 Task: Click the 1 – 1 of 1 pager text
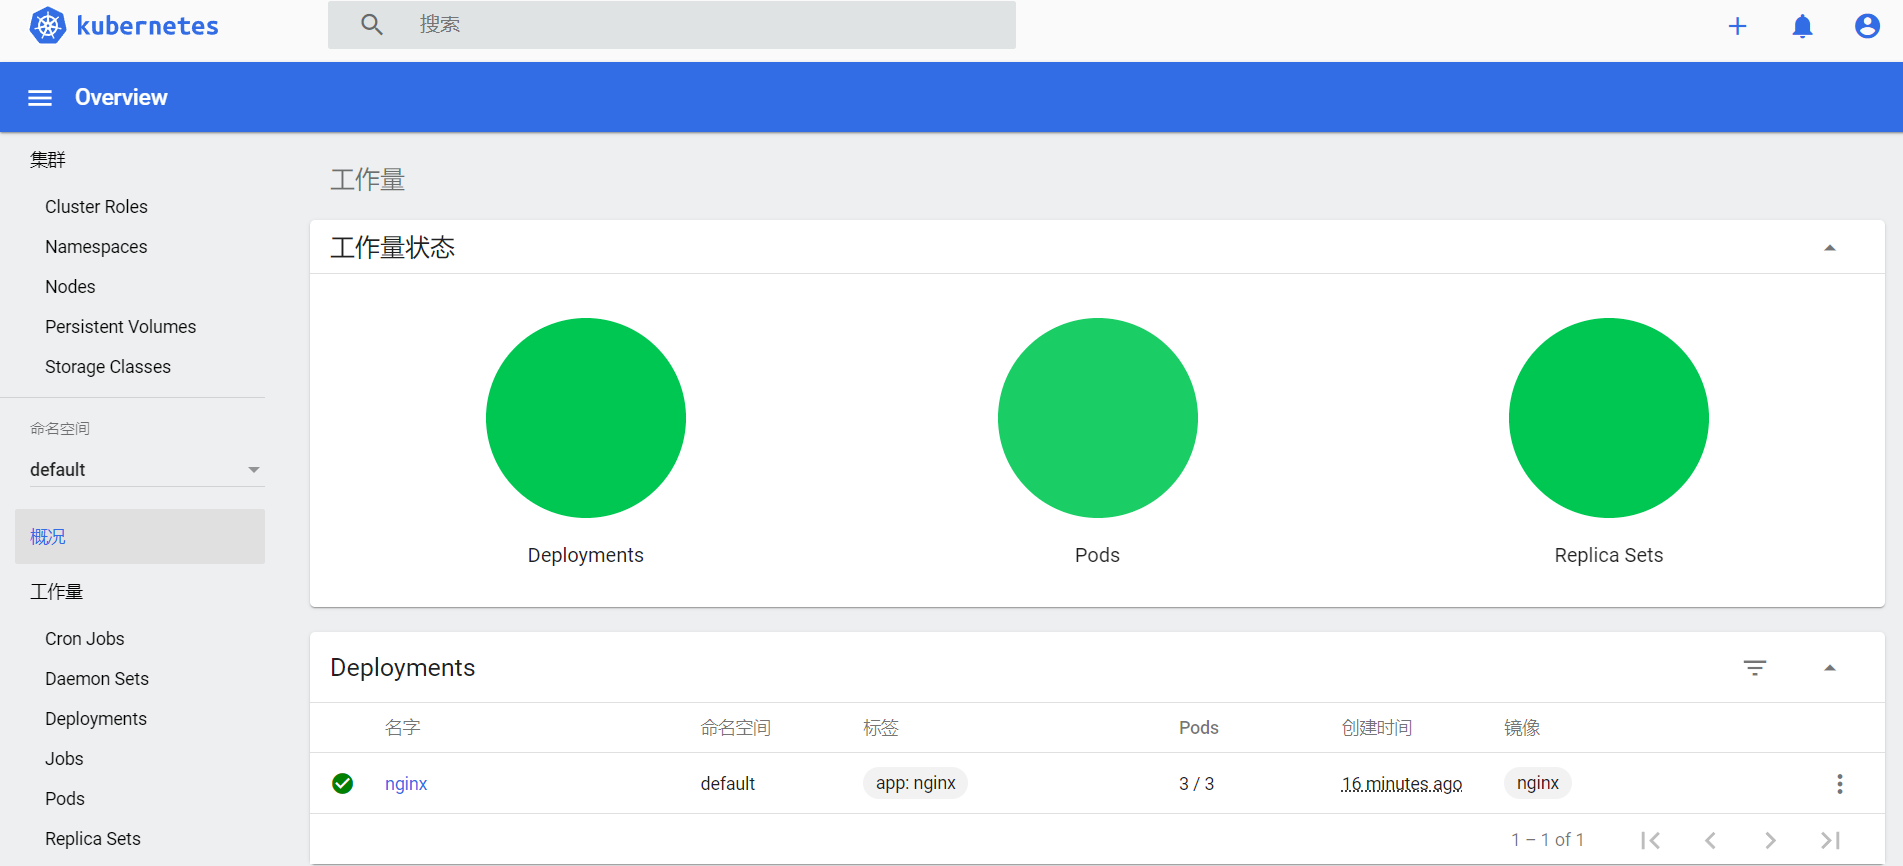pyautogui.click(x=1548, y=840)
